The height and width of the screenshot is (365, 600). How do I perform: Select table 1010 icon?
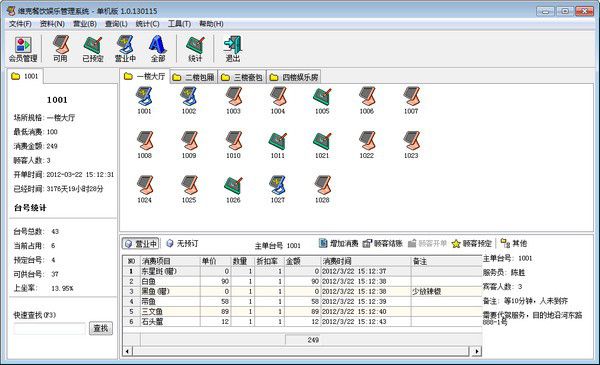coord(233,145)
